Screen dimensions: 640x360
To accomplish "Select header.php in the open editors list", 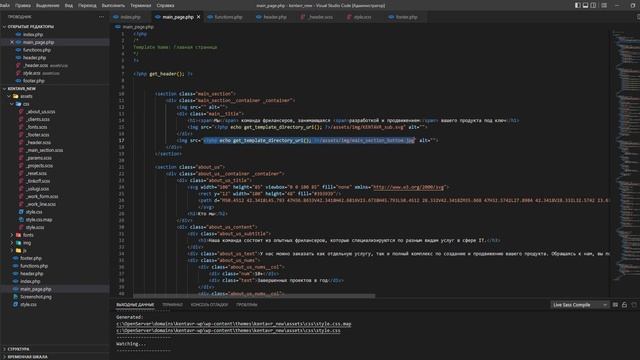I will (x=34, y=58).
